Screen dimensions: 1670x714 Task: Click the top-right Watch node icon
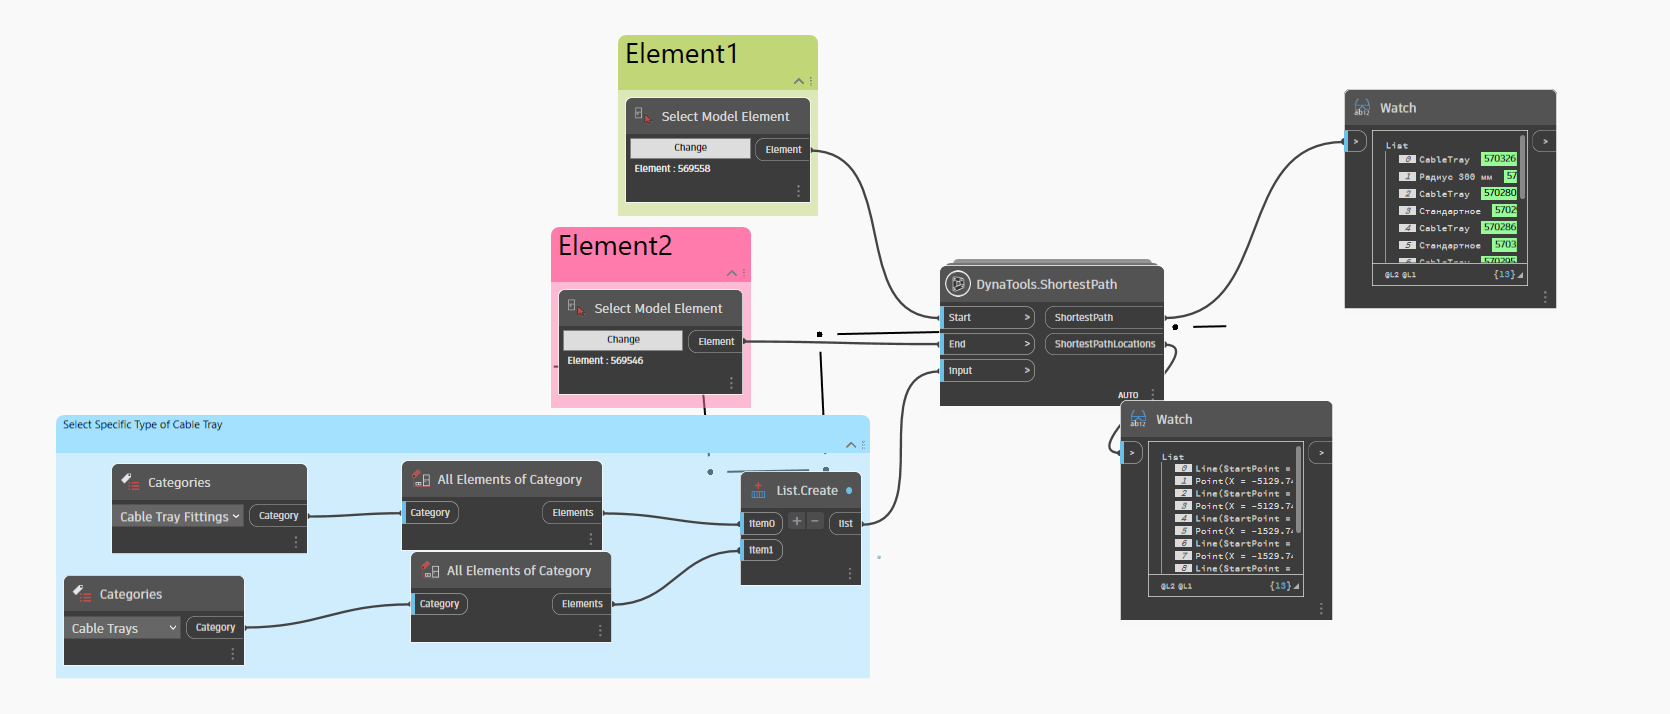tap(1362, 108)
